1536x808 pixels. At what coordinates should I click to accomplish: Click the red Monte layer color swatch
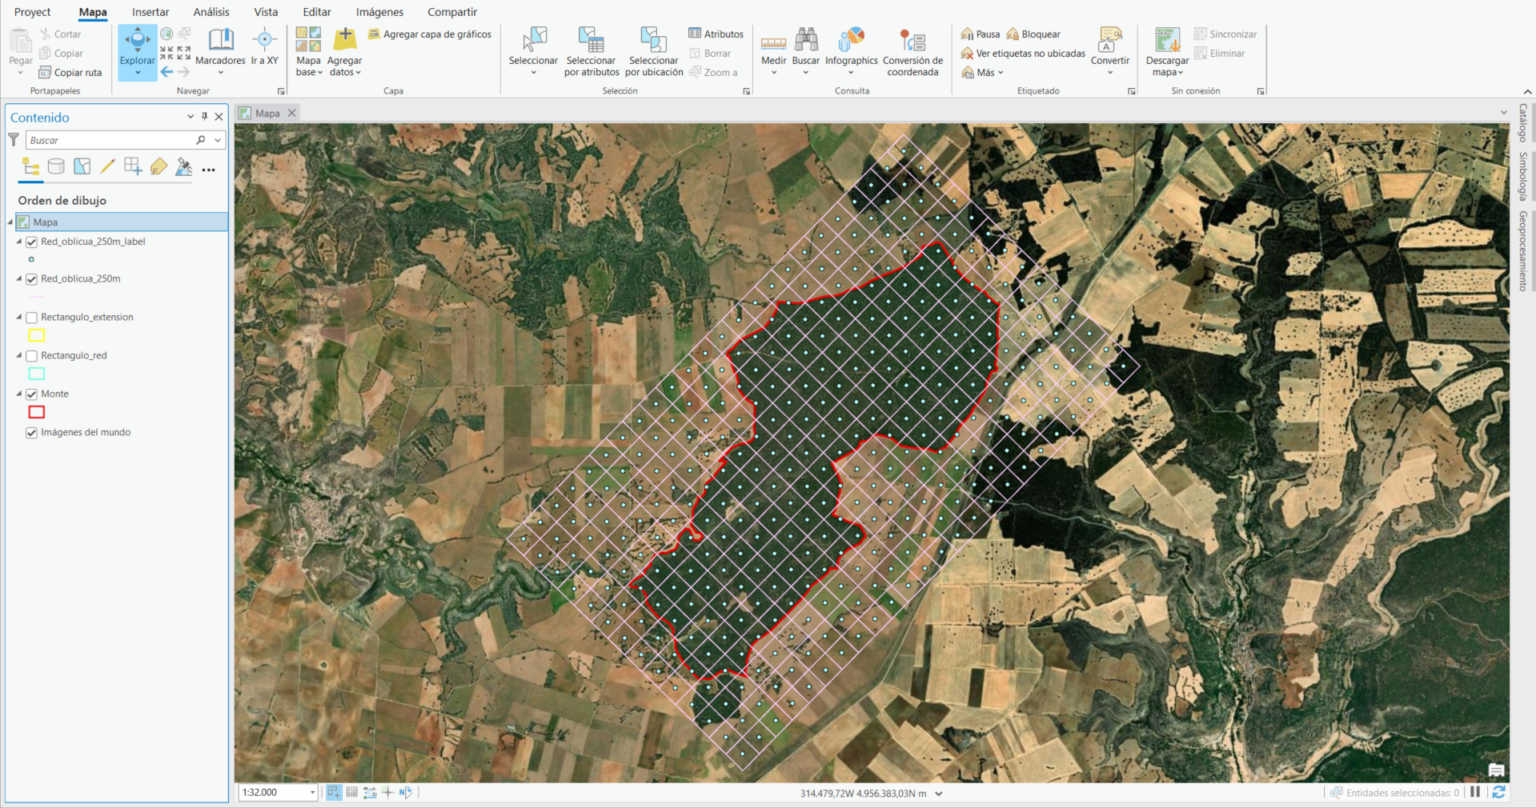click(37, 411)
